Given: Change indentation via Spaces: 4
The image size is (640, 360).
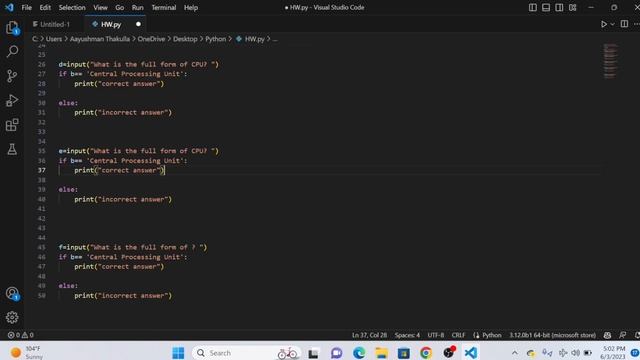Looking at the screenshot, I should [x=407, y=335].
